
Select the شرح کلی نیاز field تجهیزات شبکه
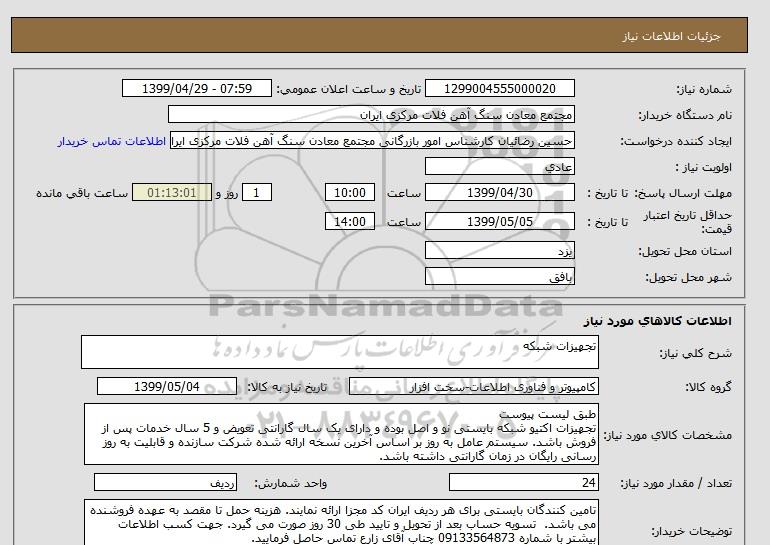(x=340, y=352)
